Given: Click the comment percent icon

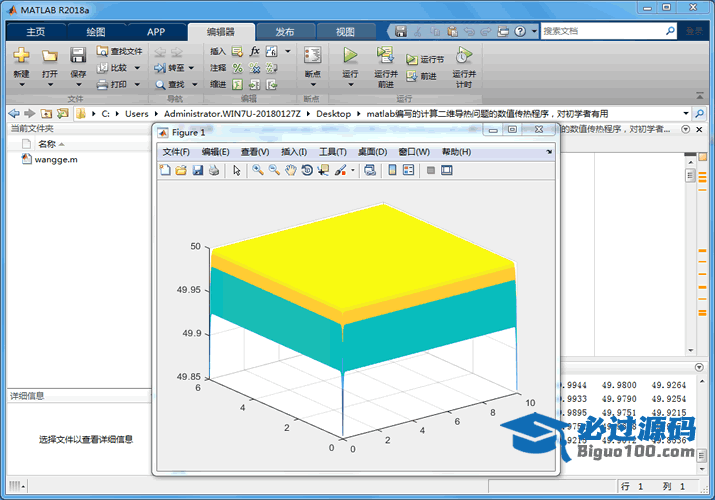Looking at the screenshot, I should (237, 68).
